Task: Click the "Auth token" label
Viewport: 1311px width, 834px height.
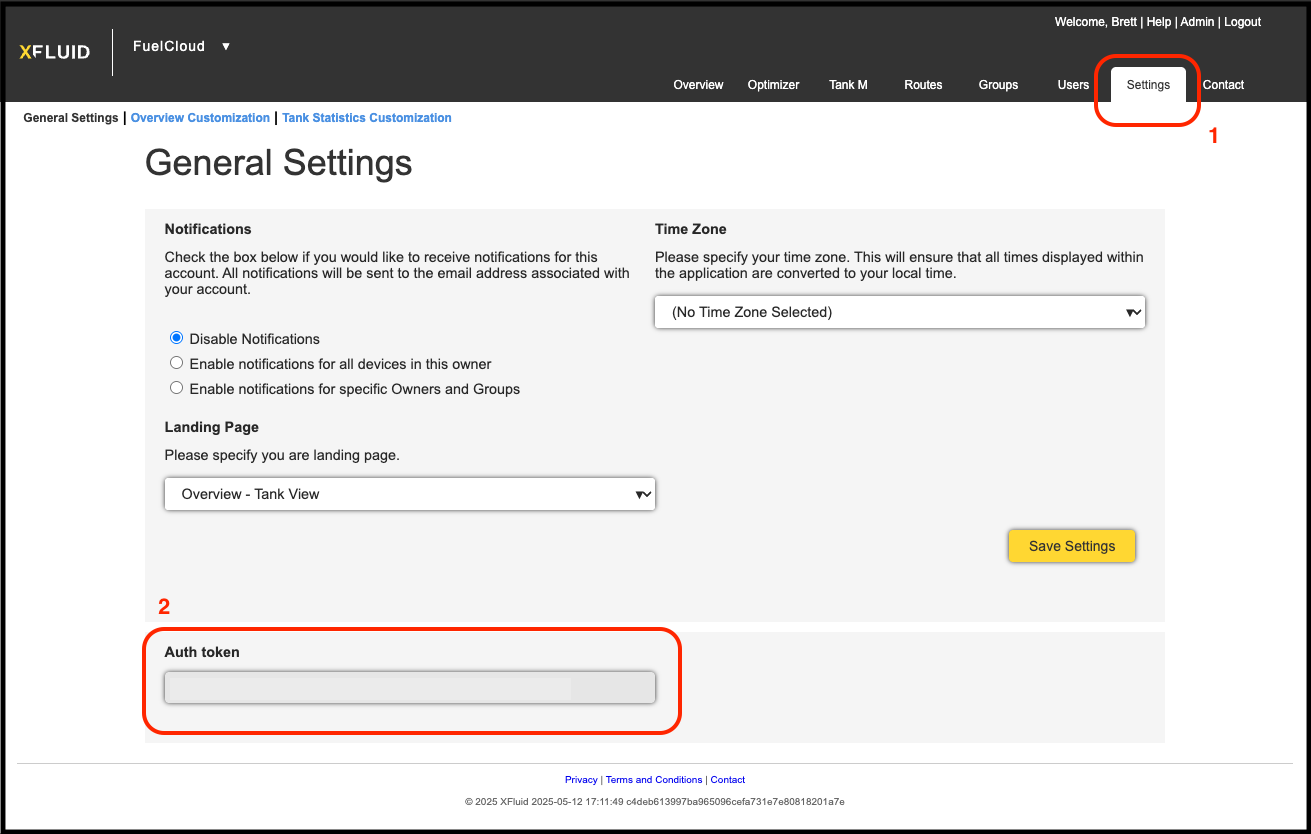Action: (202, 652)
